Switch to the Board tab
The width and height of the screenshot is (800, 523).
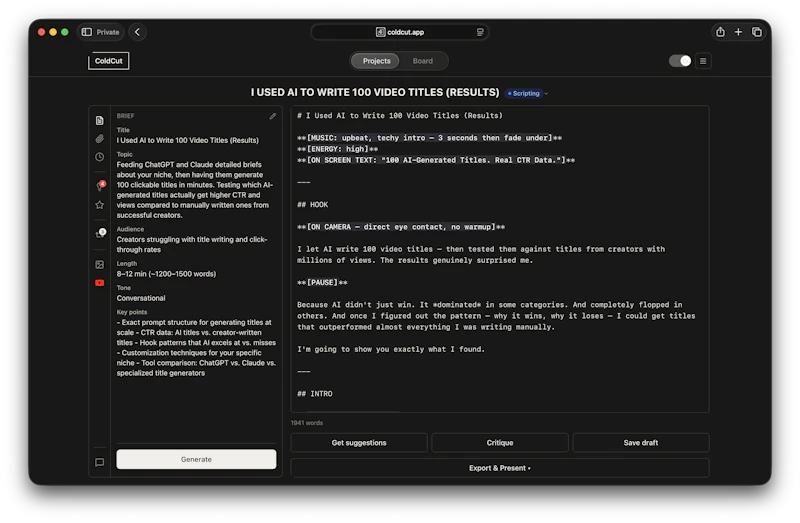422,61
